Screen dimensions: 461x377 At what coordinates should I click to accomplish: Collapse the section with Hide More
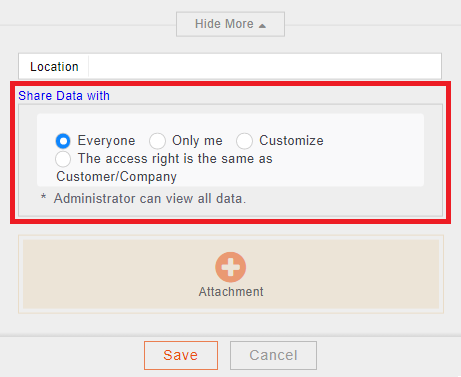point(230,24)
